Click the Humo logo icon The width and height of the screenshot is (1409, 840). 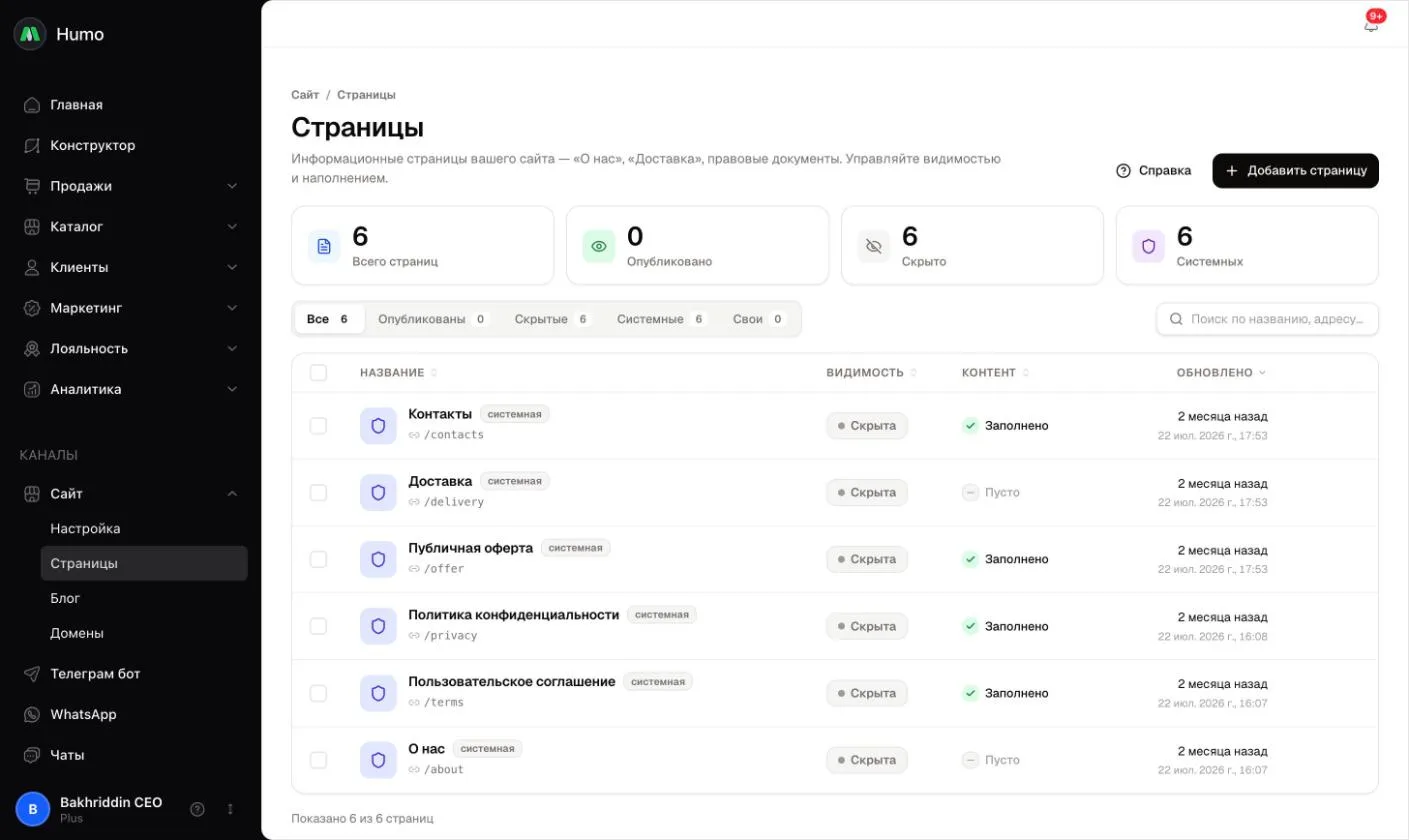[30, 34]
